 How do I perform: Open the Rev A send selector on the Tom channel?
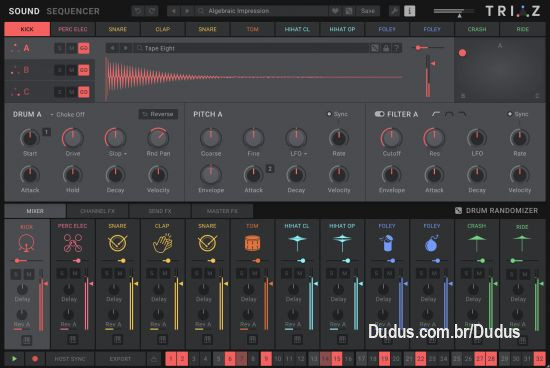(x=248, y=324)
